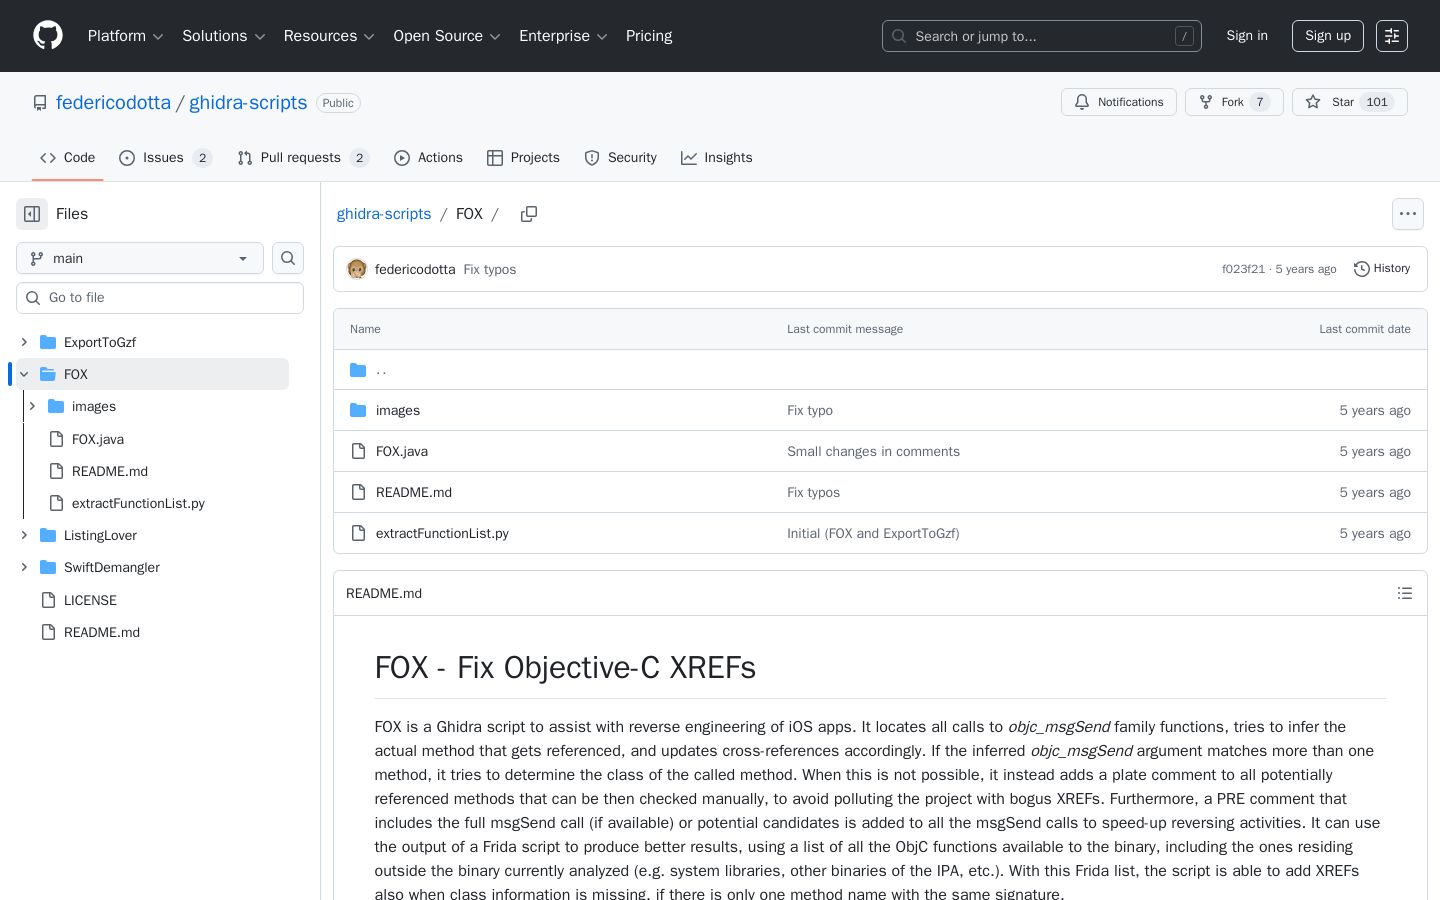Click the README.md file icon in table

coord(358,492)
